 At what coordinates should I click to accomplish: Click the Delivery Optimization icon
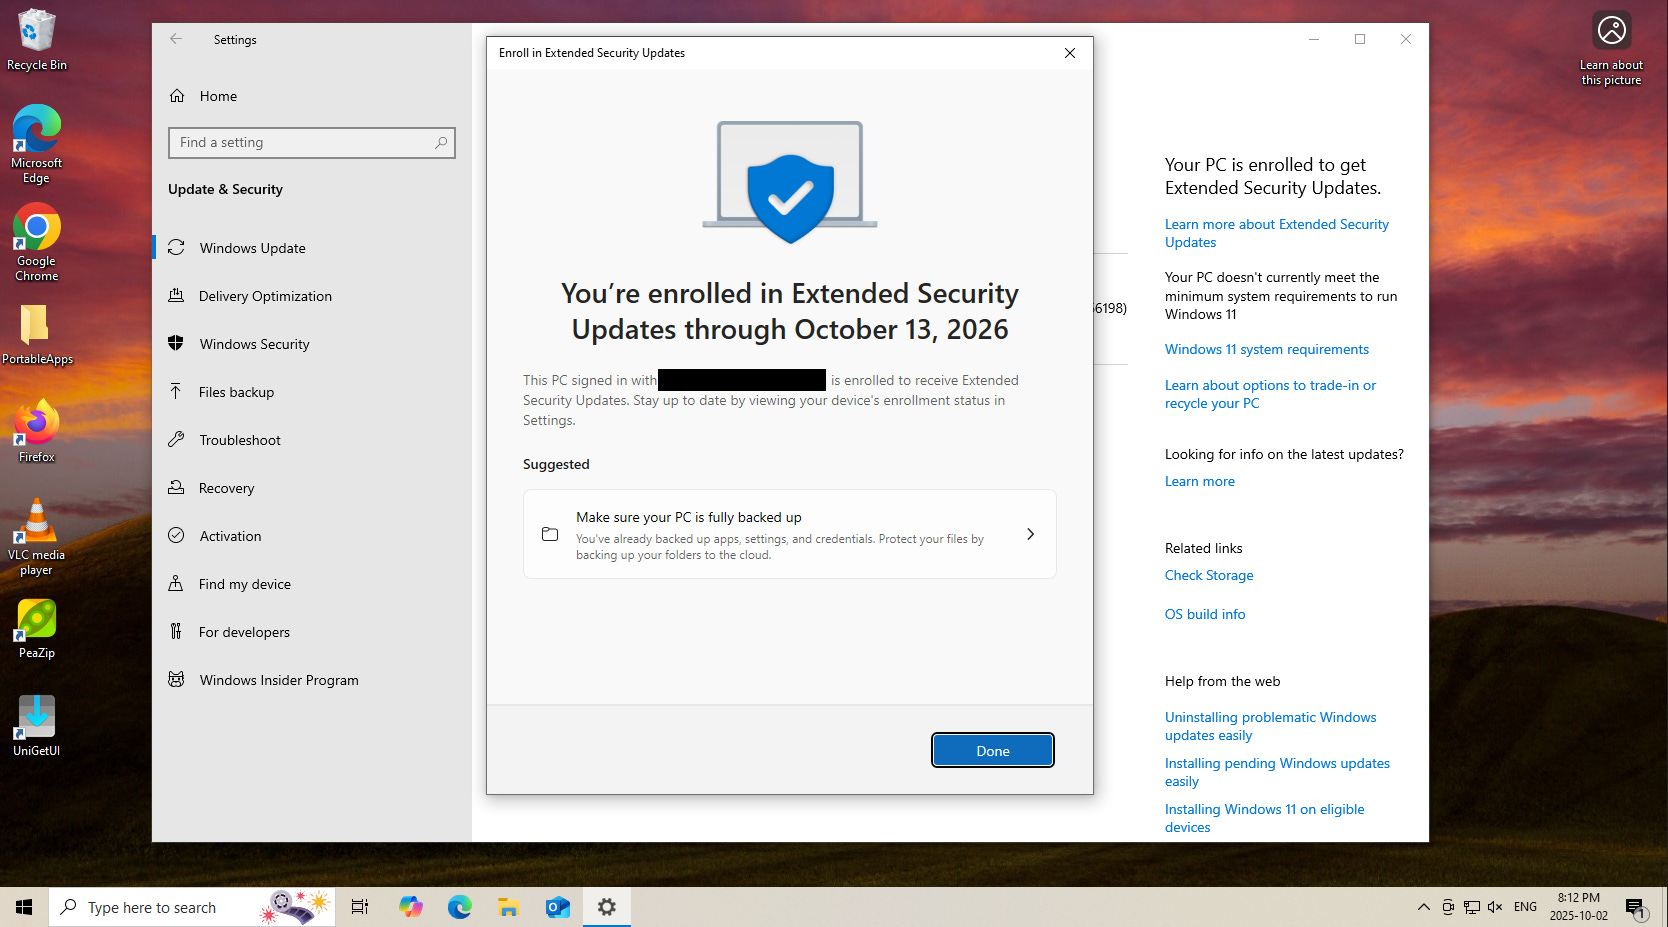pyautogui.click(x=176, y=295)
